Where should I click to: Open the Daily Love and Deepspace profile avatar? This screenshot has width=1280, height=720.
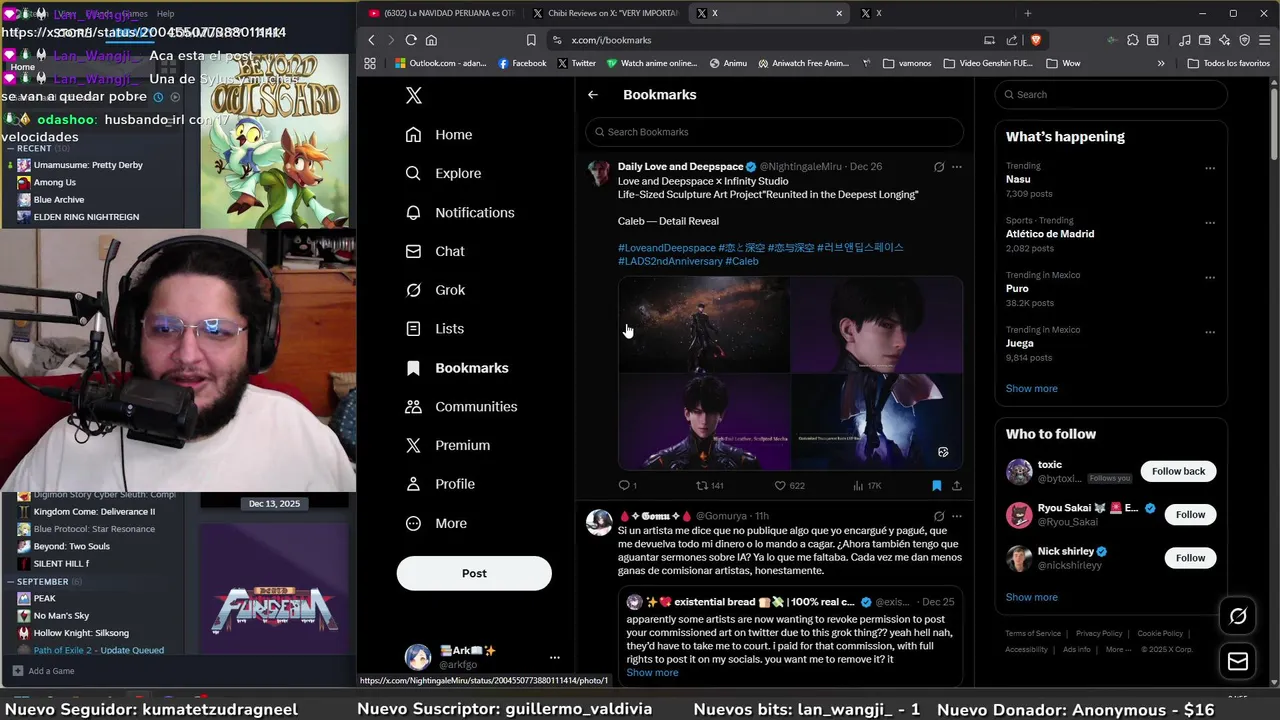click(x=599, y=173)
